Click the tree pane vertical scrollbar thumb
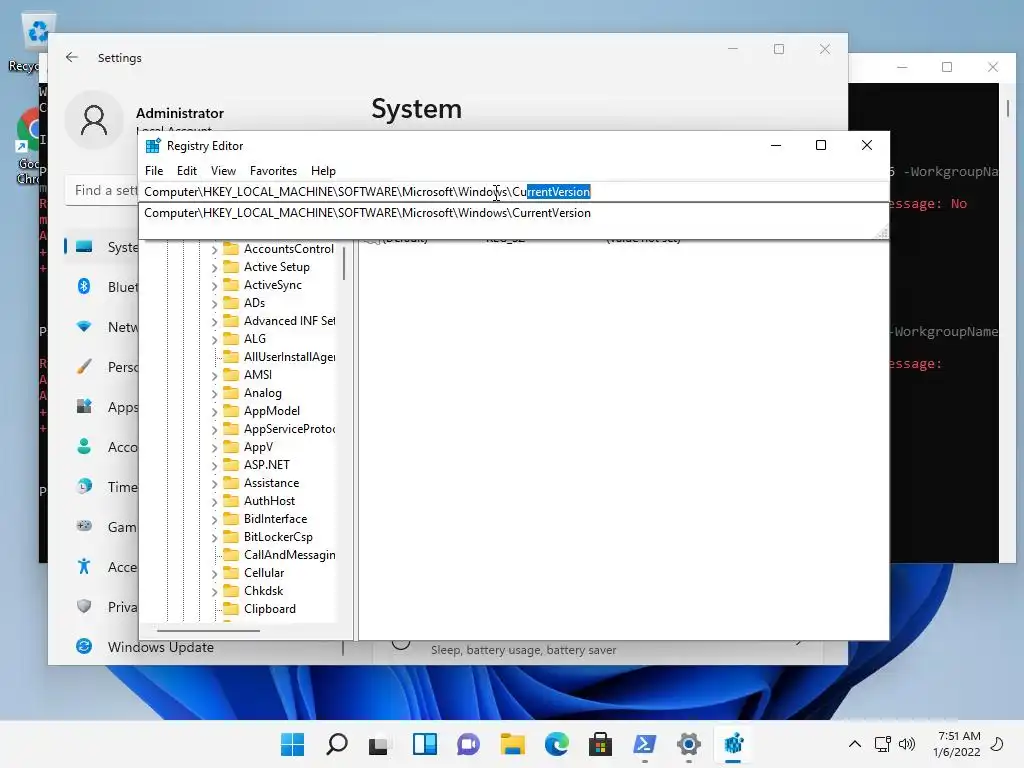 pyautogui.click(x=344, y=263)
